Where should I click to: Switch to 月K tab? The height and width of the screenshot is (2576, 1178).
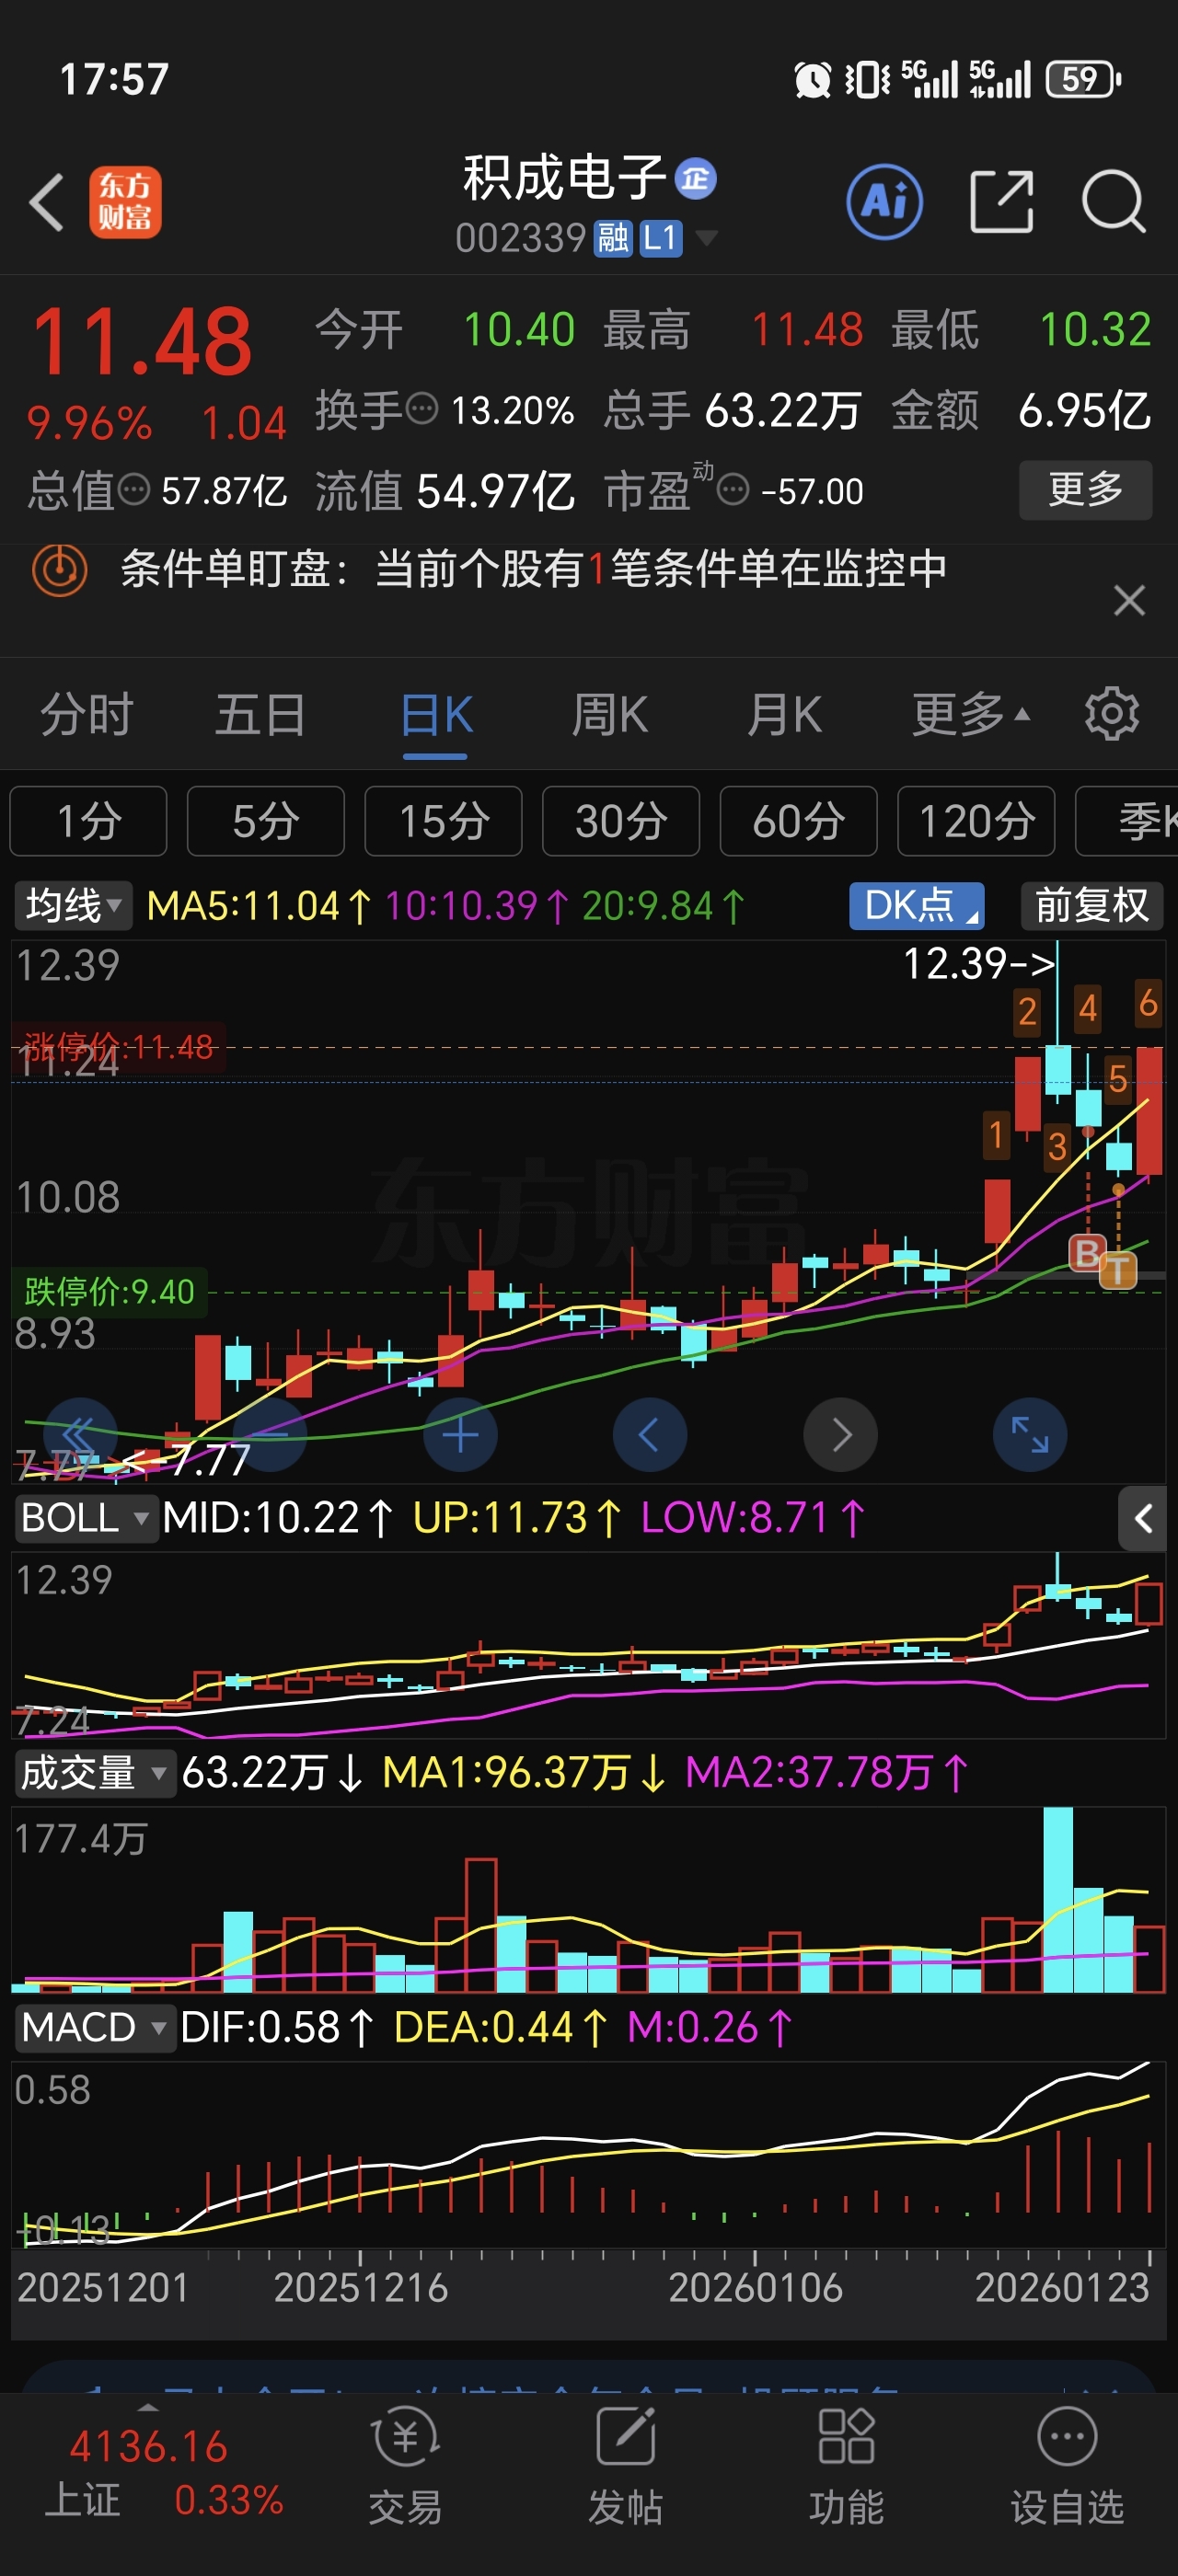click(785, 714)
